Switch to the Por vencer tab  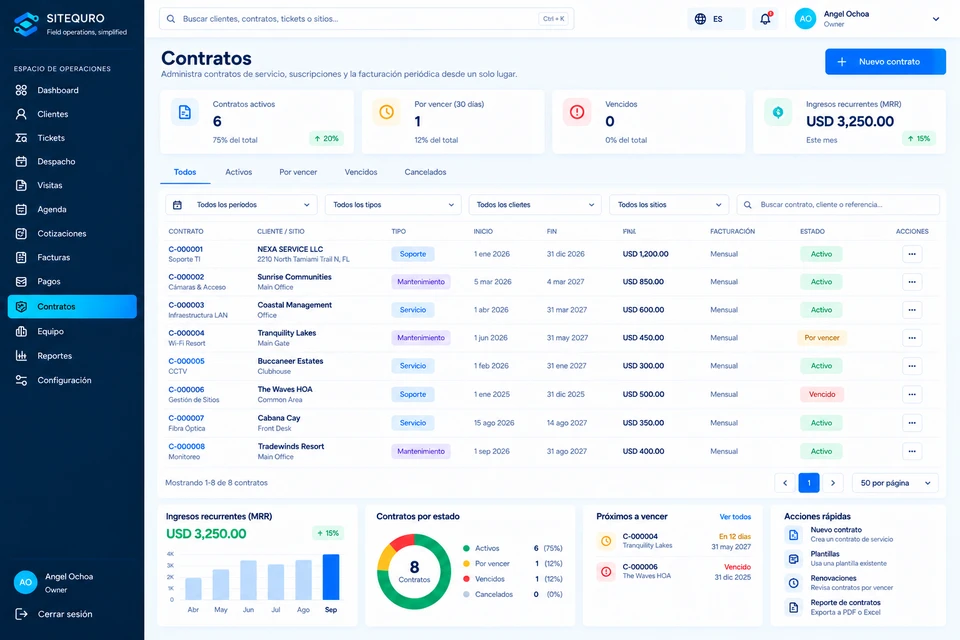[298, 172]
